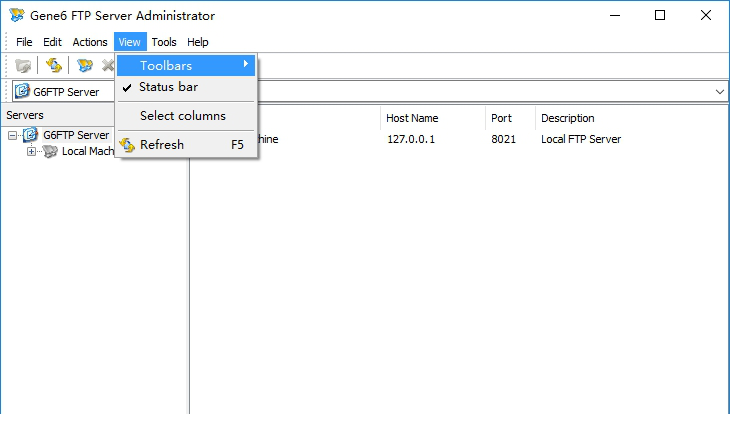Close the open View menu
Image resolution: width=730 pixels, height=430 pixels.
(x=130, y=42)
